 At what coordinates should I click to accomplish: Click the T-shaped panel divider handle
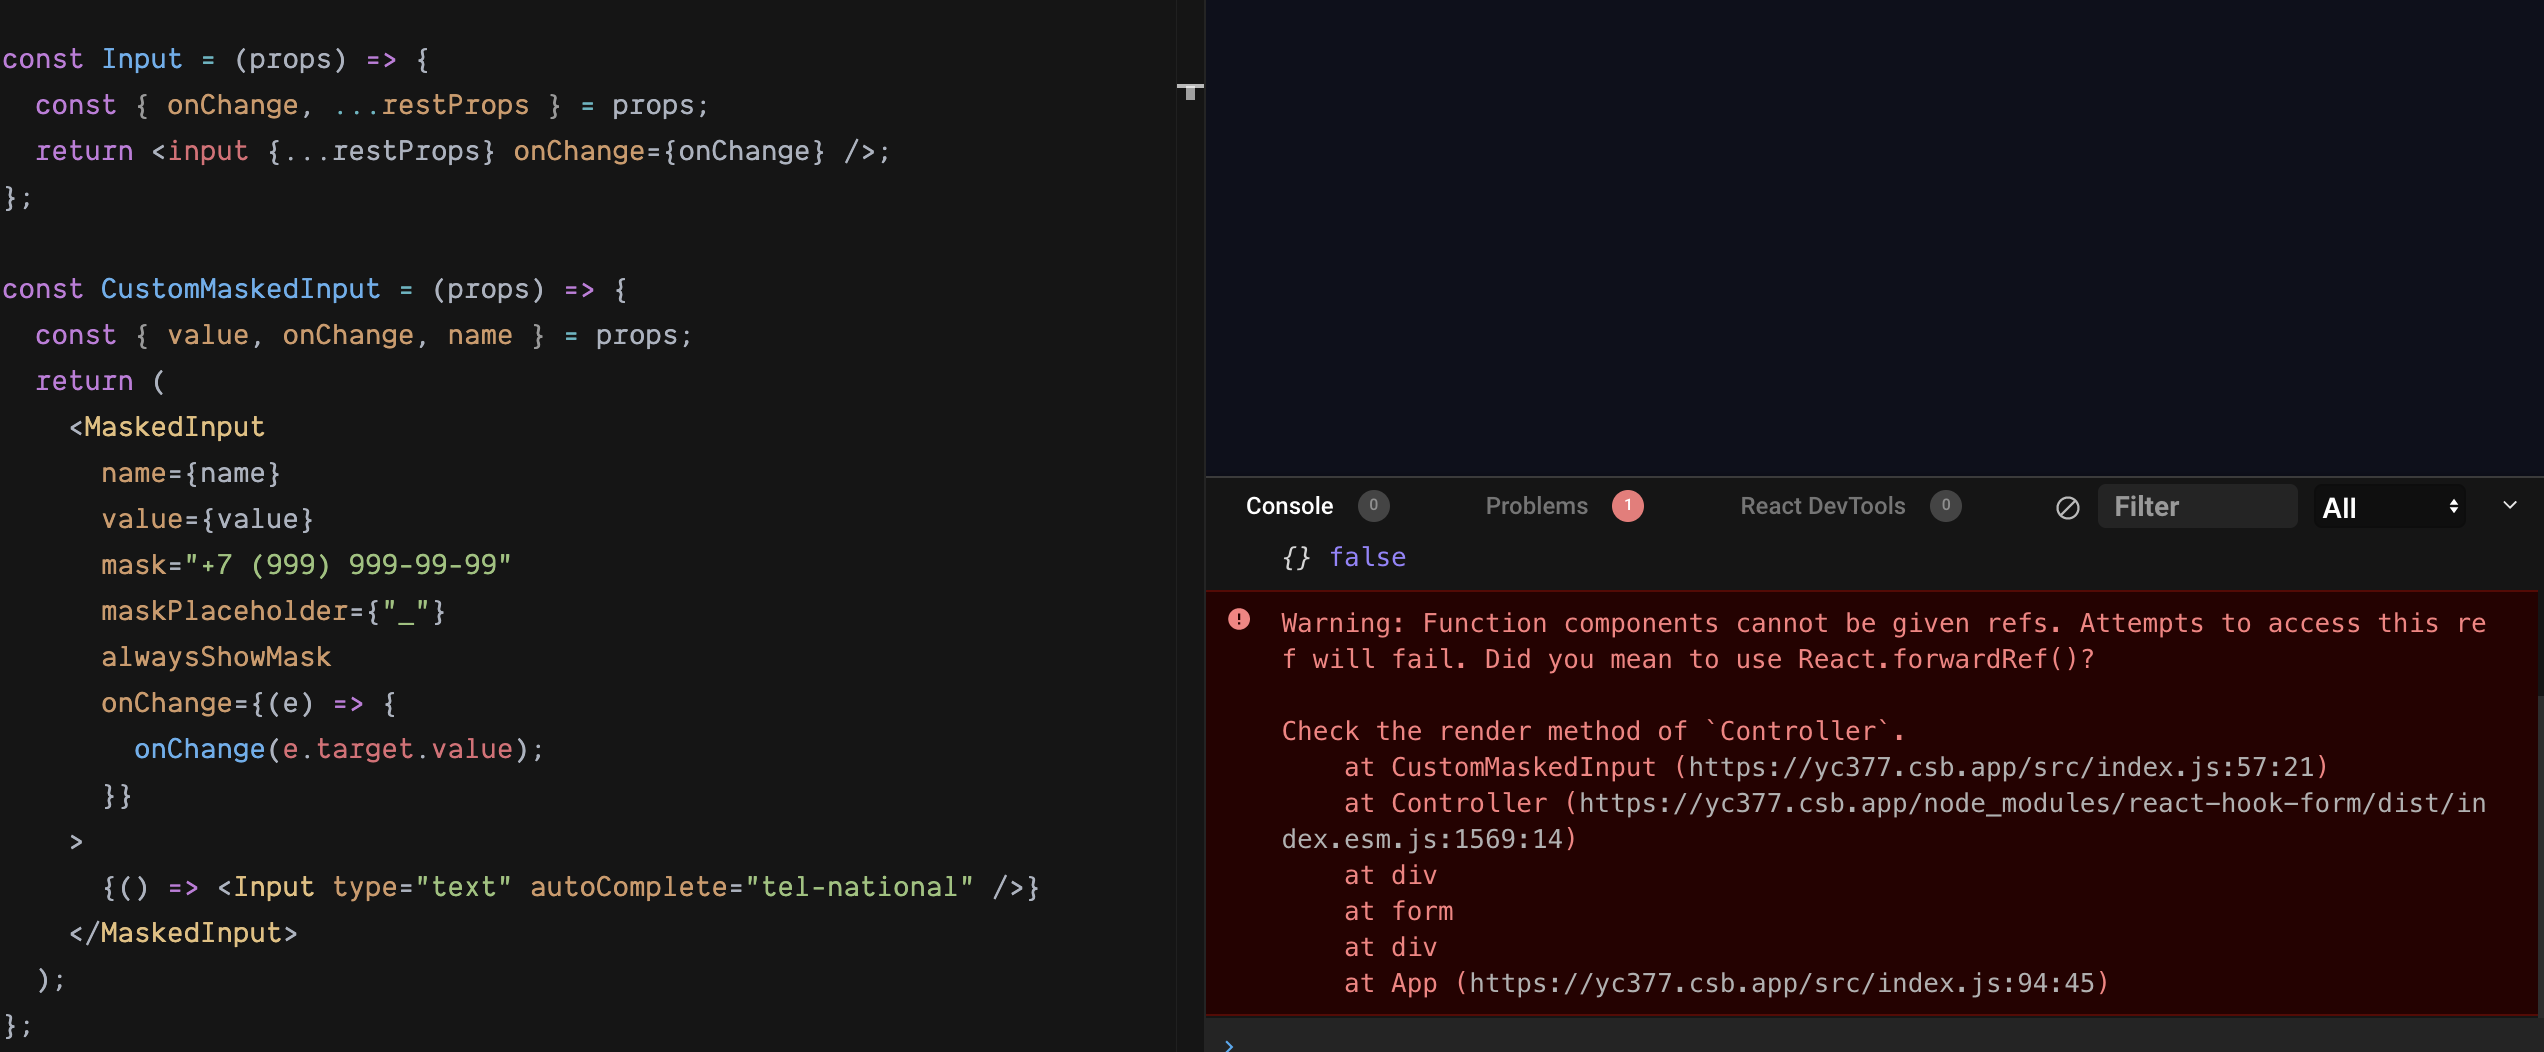click(x=1192, y=92)
